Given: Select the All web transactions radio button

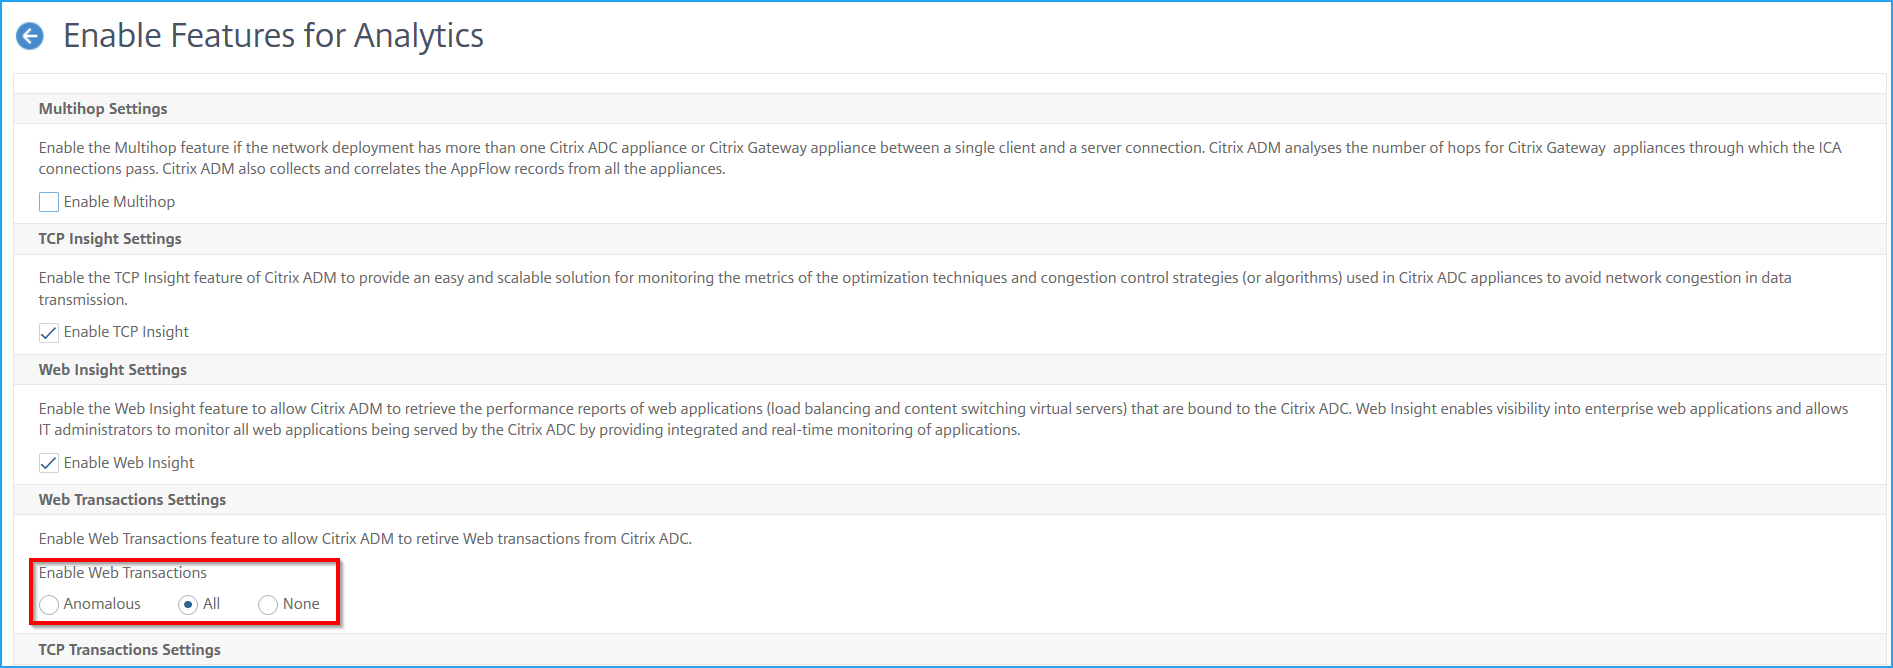Looking at the screenshot, I should 188,604.
